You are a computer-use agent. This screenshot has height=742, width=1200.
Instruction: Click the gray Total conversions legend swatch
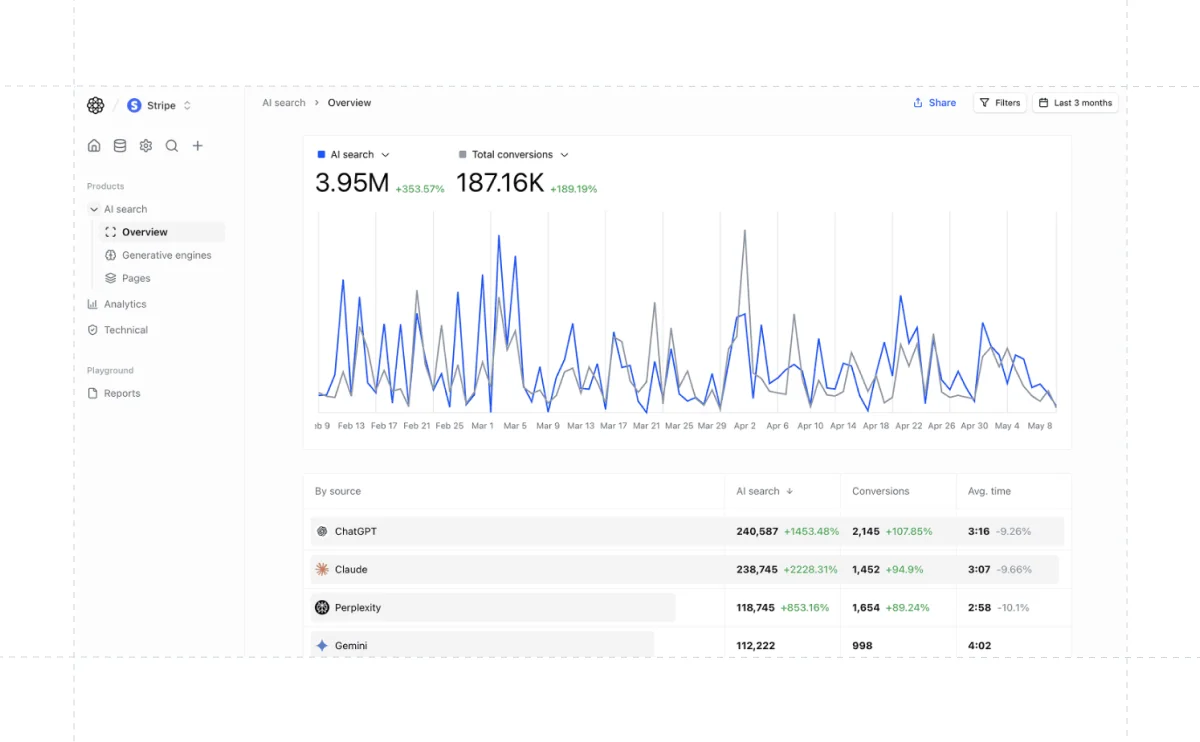click(462, 155)
